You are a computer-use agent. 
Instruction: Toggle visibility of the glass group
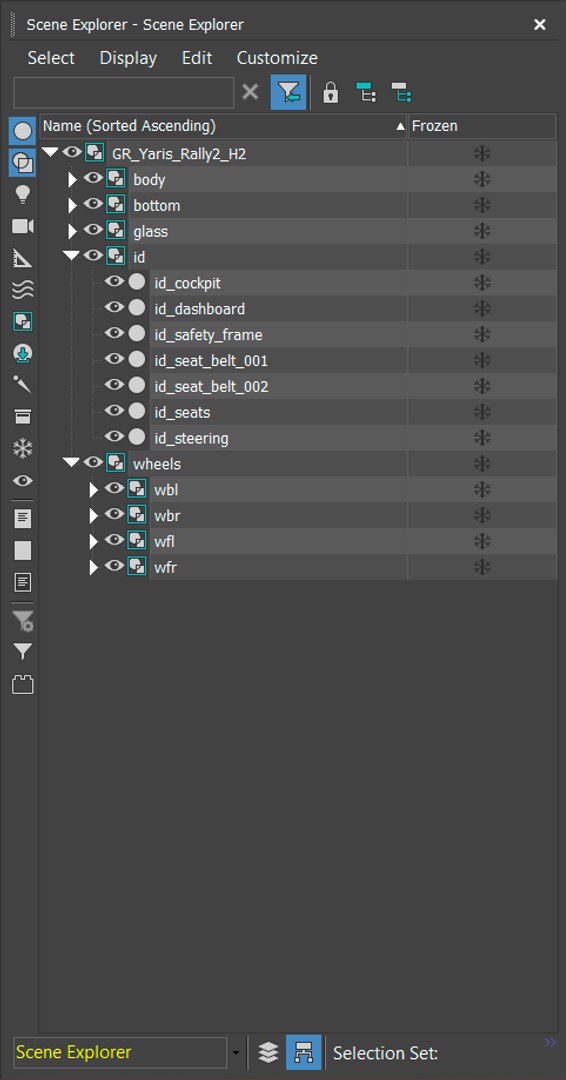pos(93,230)
